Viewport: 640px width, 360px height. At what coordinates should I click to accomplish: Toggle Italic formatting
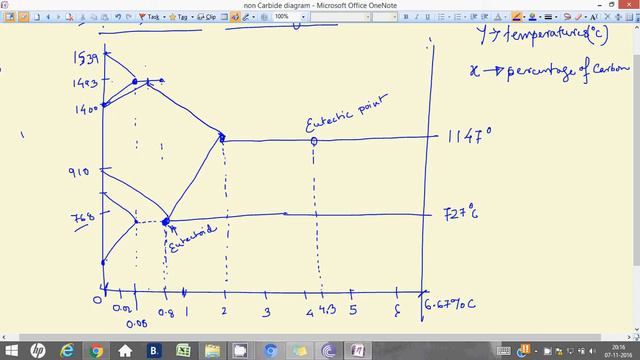pyautogui.click(x=417, y=17)
